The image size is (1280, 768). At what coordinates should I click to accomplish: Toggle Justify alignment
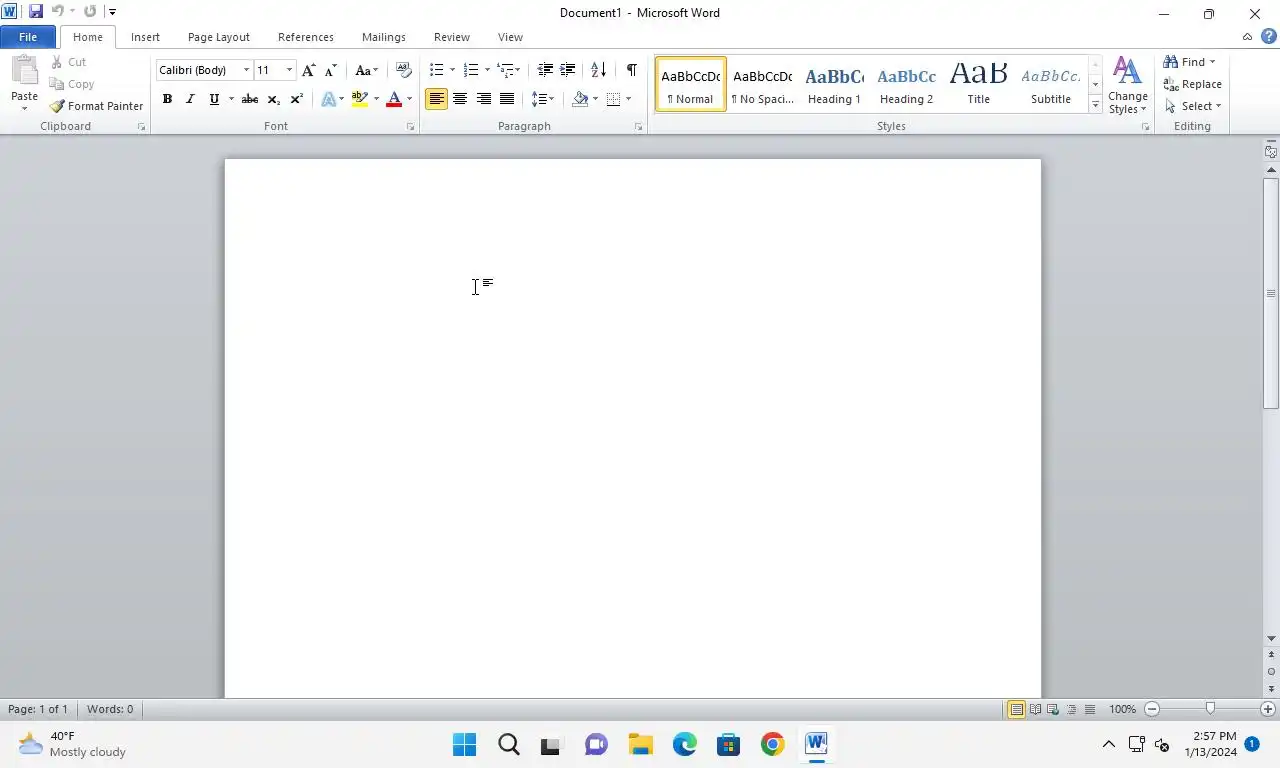click(507, 99)
